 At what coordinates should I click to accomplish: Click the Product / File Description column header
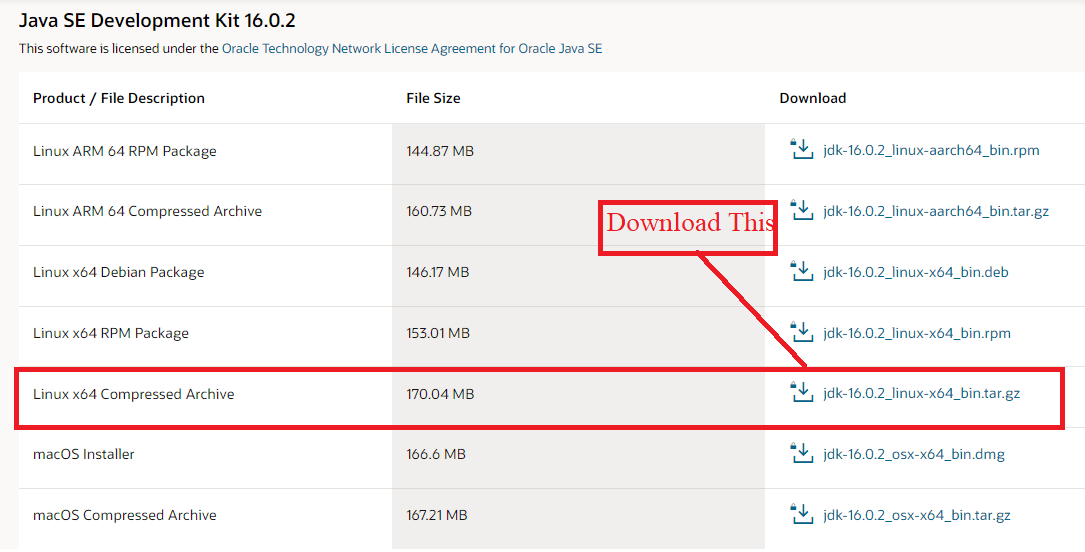(x=119, y=98)
